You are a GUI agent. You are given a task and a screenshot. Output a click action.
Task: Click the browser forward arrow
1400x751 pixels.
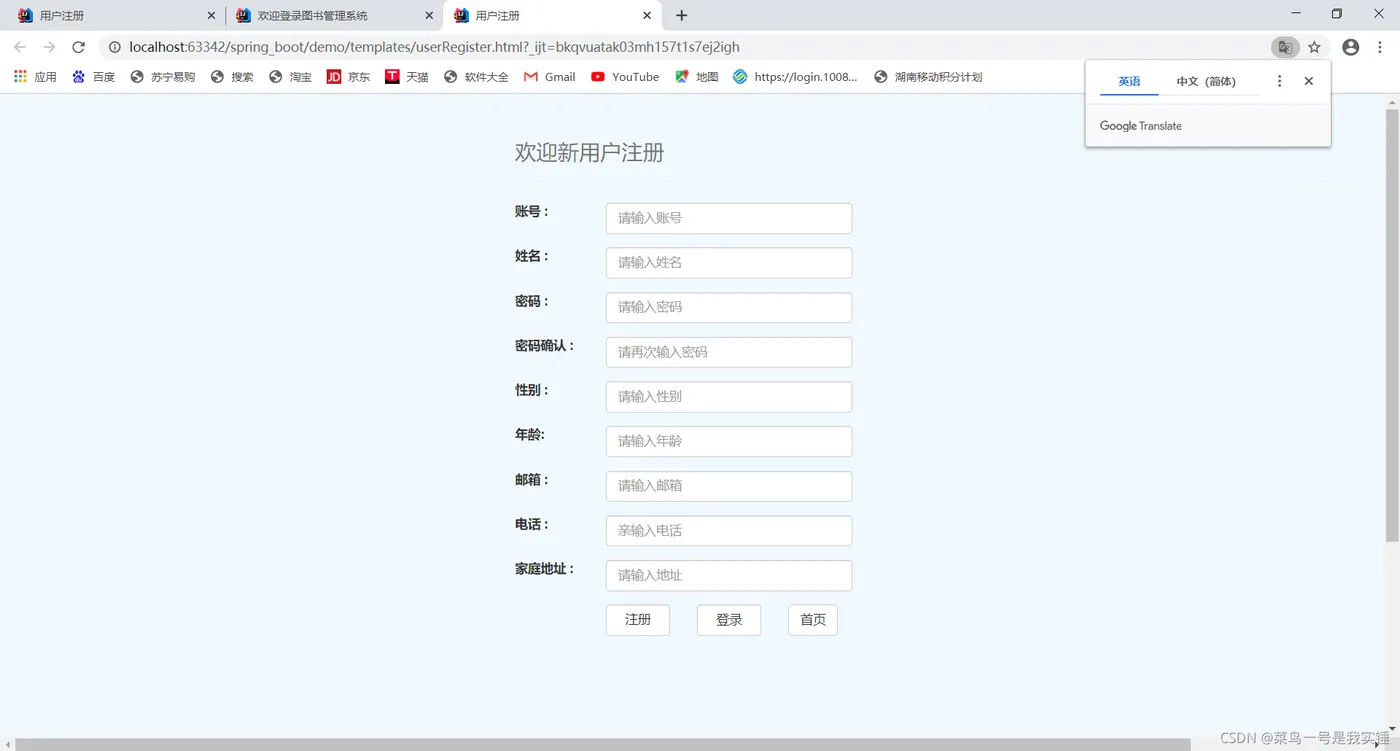tap(49, 47)
